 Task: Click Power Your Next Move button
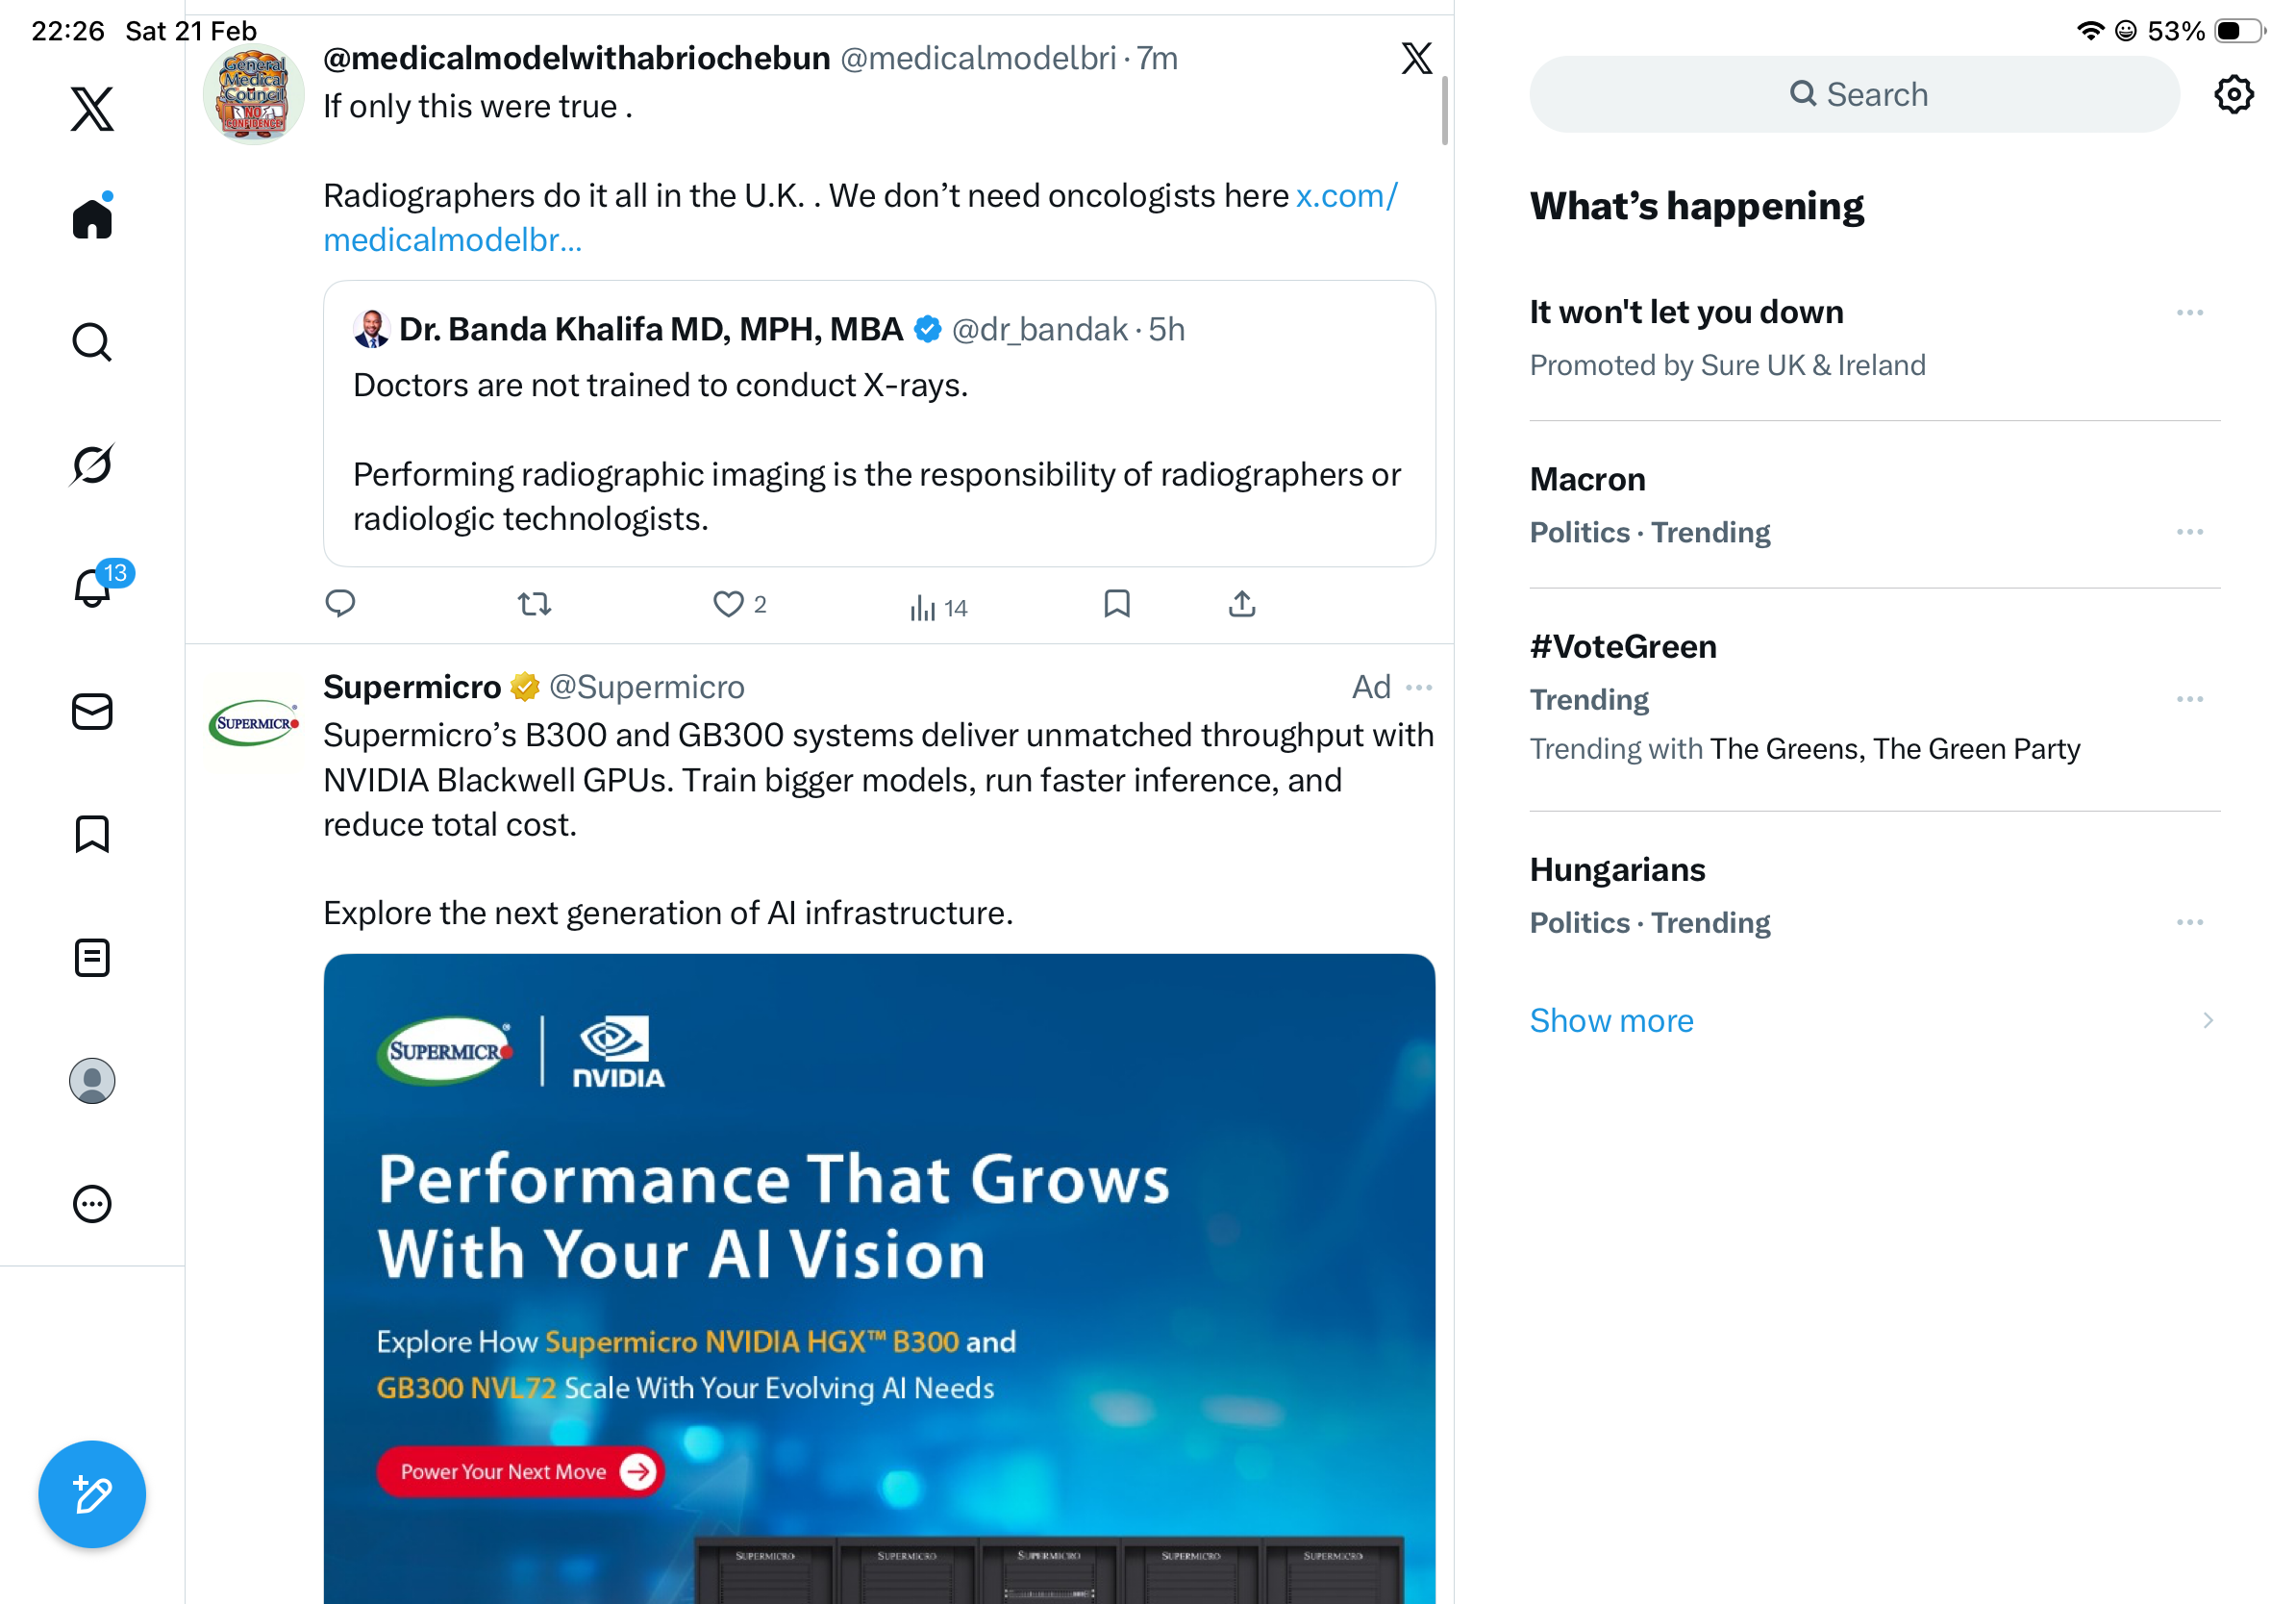[x=519, y=1471]
